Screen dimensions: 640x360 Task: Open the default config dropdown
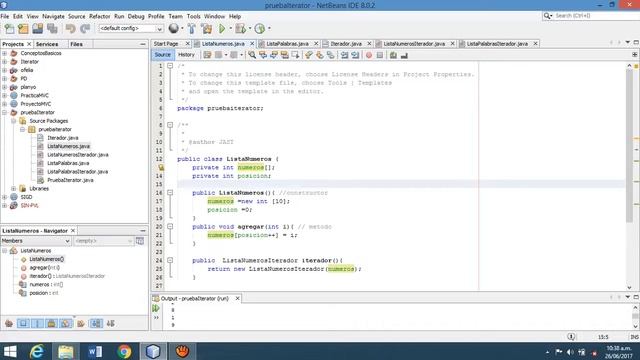pos(131,29)
